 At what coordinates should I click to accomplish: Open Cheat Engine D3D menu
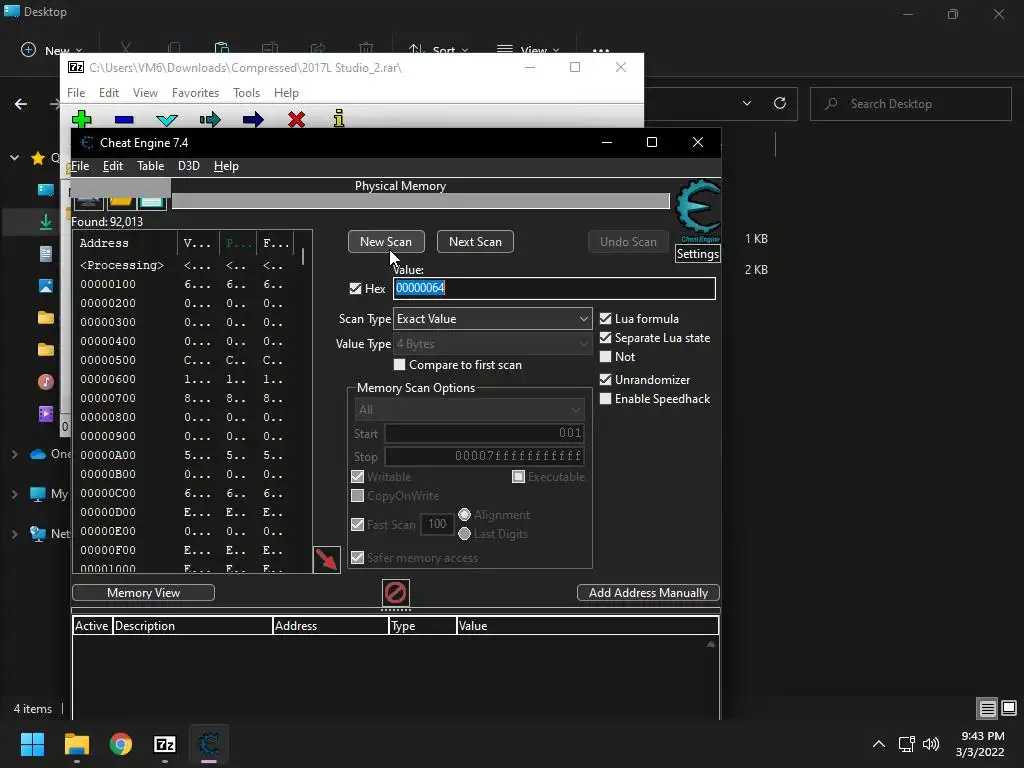189,166
